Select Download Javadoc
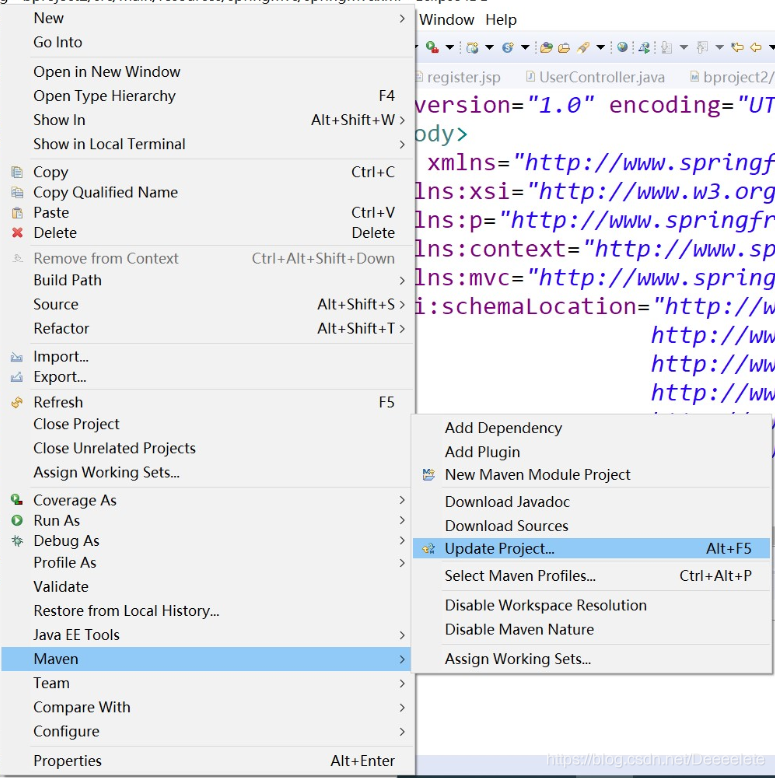775x778 pixels. coord(591,502)
